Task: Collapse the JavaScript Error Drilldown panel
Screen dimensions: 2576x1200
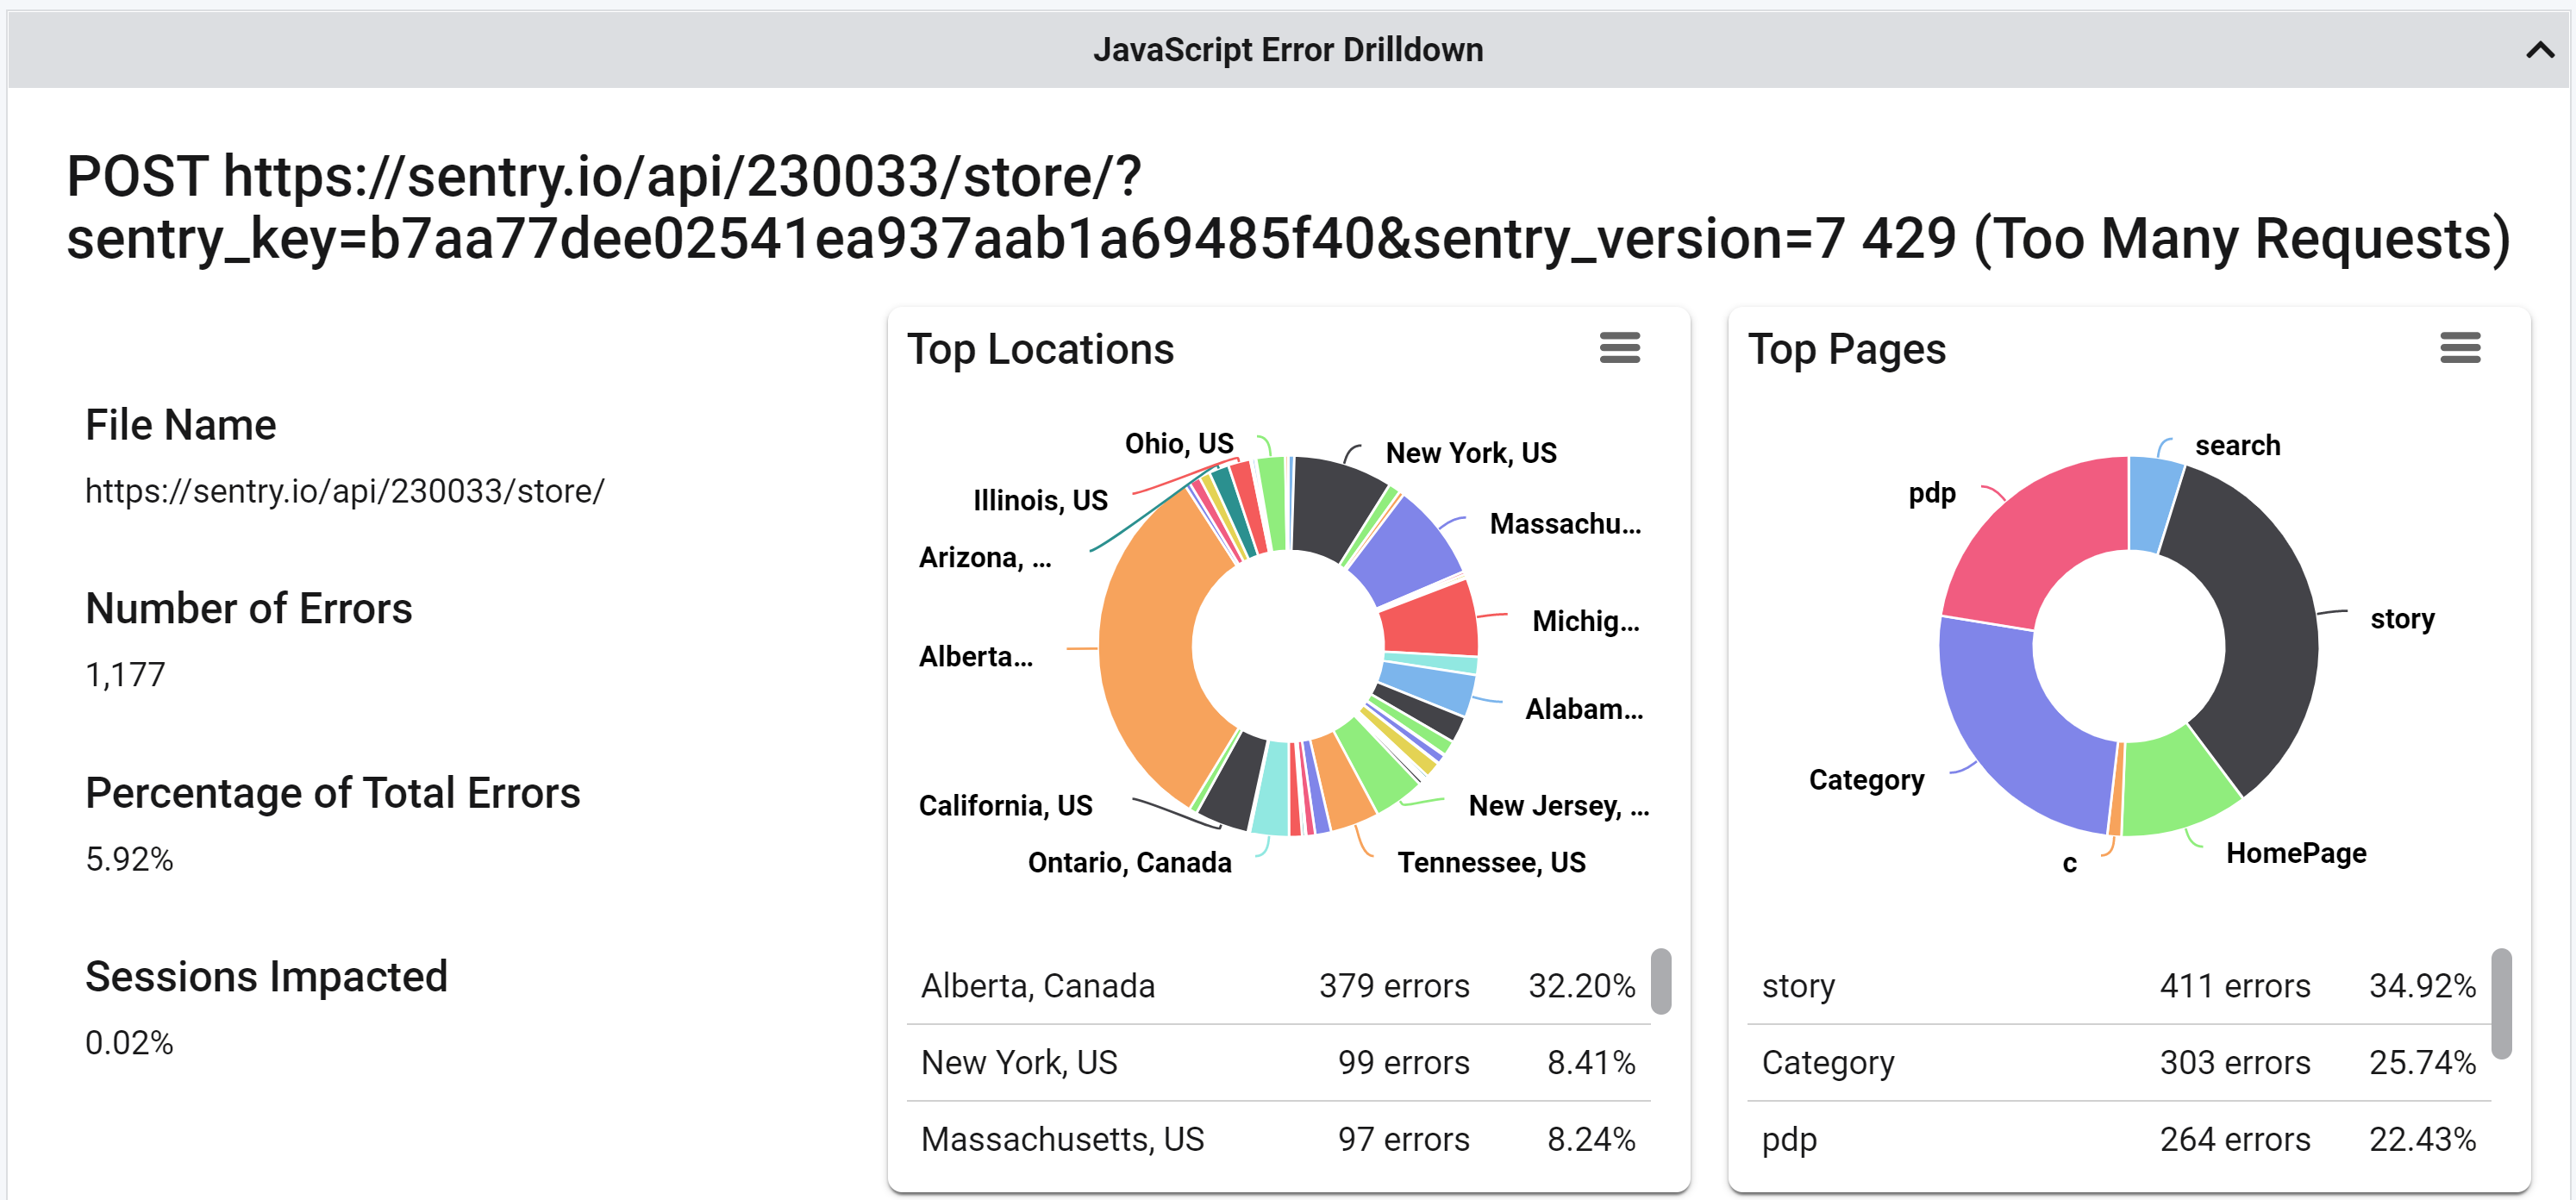Action: point(2539,50)
